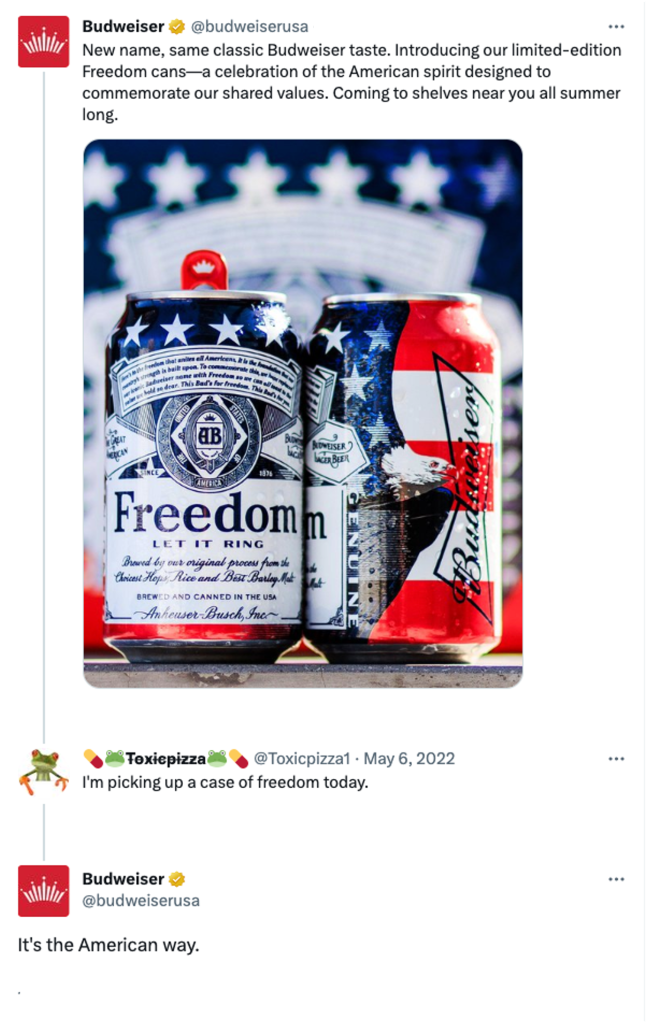Click verified badge on bottom Budweiser reply
Viewport: 647px width, 1023px height.
pos(177,879)
